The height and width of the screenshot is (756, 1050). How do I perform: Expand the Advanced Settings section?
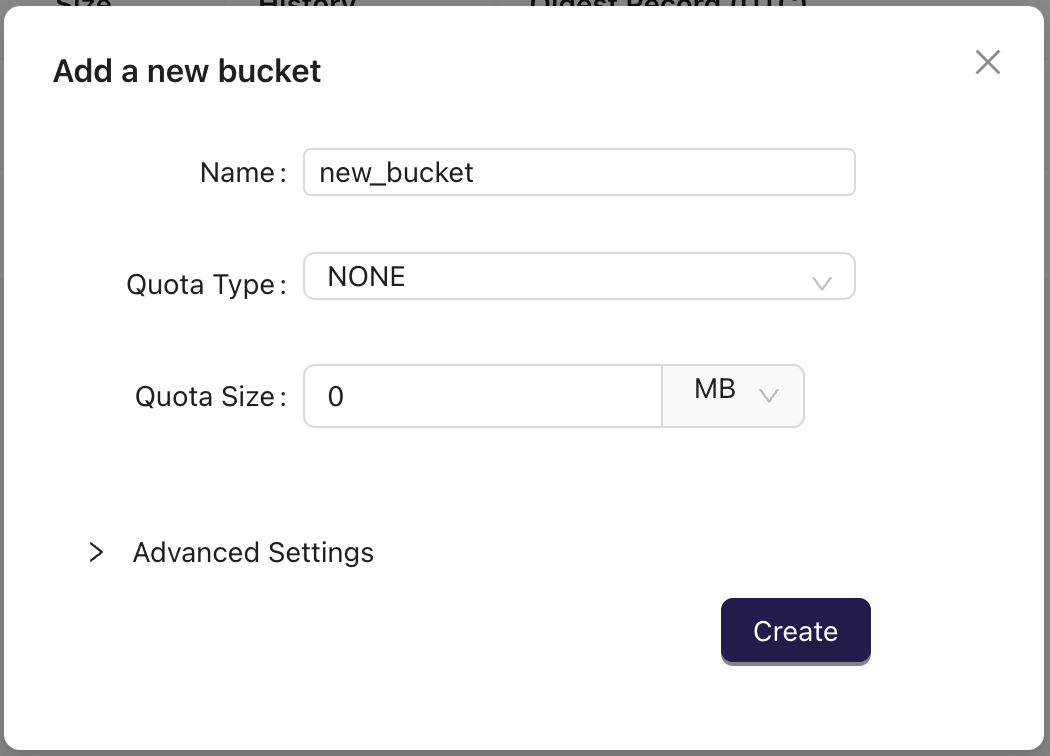(x=253, y=552)
